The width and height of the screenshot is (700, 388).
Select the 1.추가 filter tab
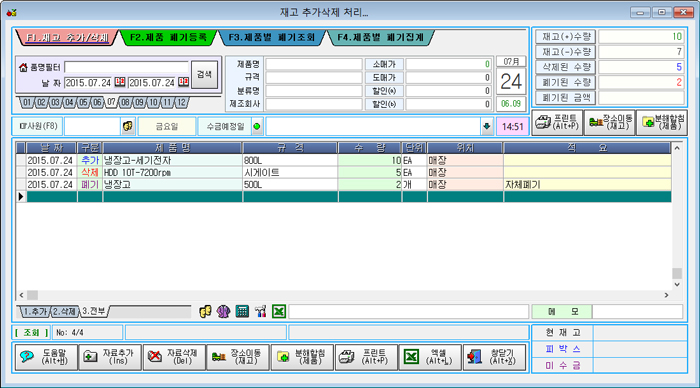[35, 312]
